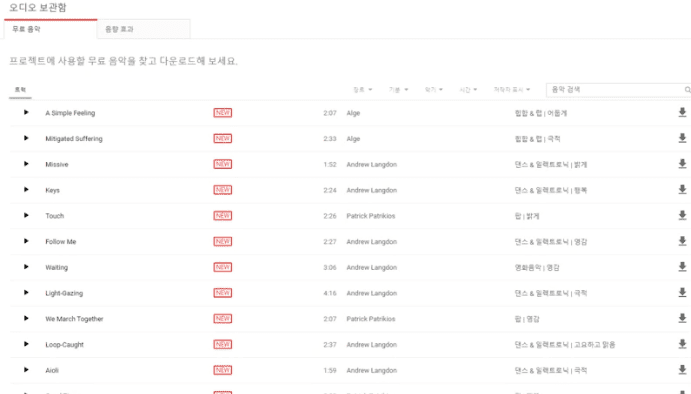Image resolution: width=691 pixels, height=394 pixels.
Task: Click the genre label in Touch row
Action: click(527, 216)
